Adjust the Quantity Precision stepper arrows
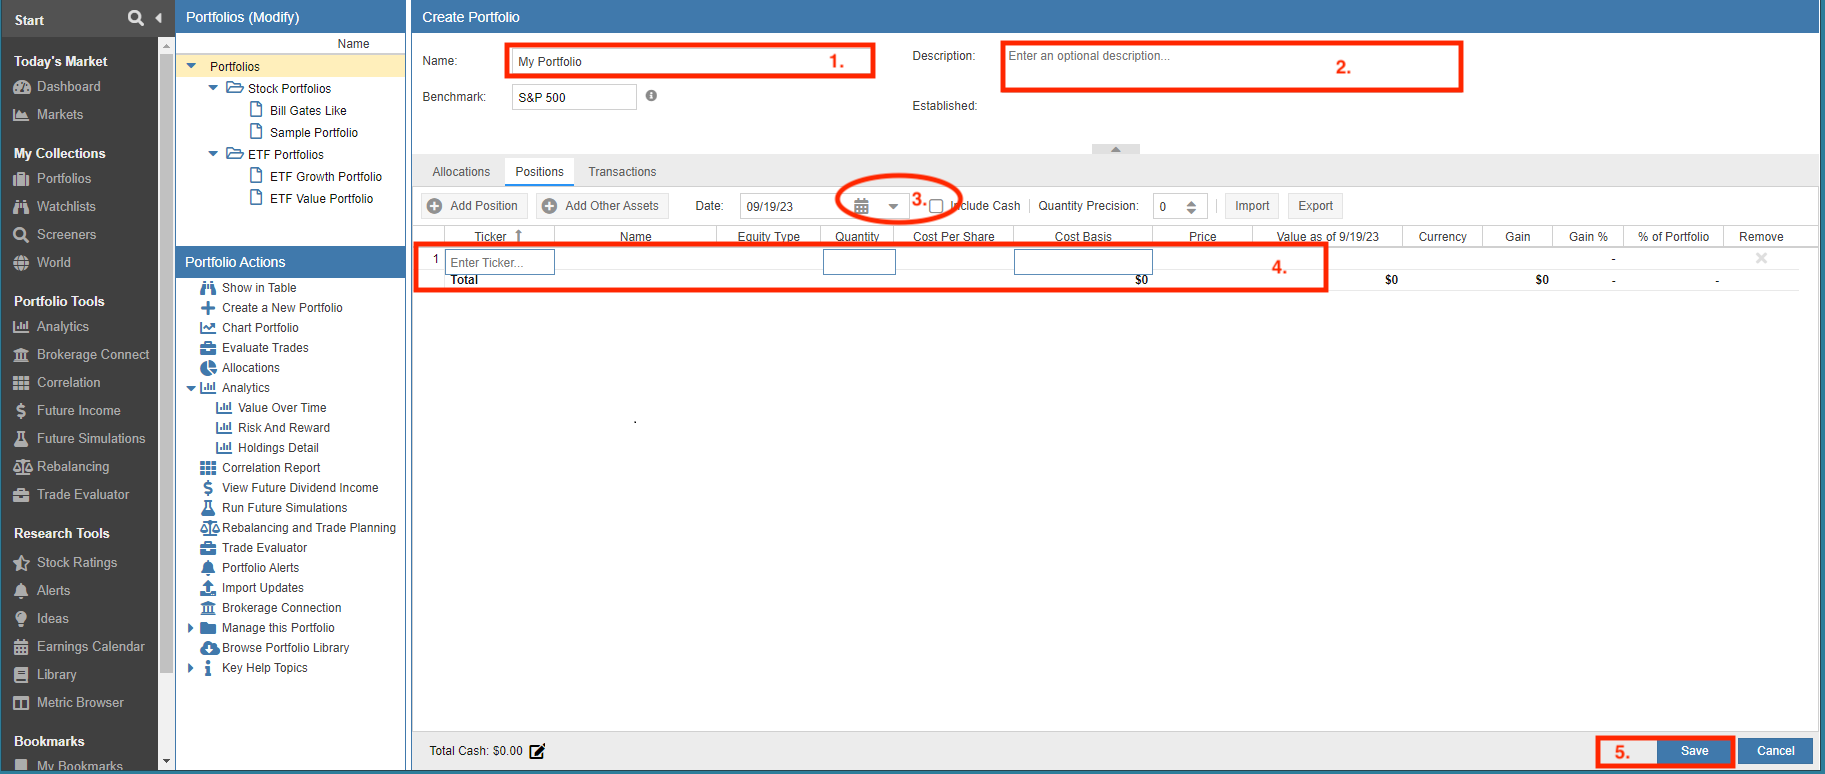Screen dimensions: 1825x774 (1191, 207)
